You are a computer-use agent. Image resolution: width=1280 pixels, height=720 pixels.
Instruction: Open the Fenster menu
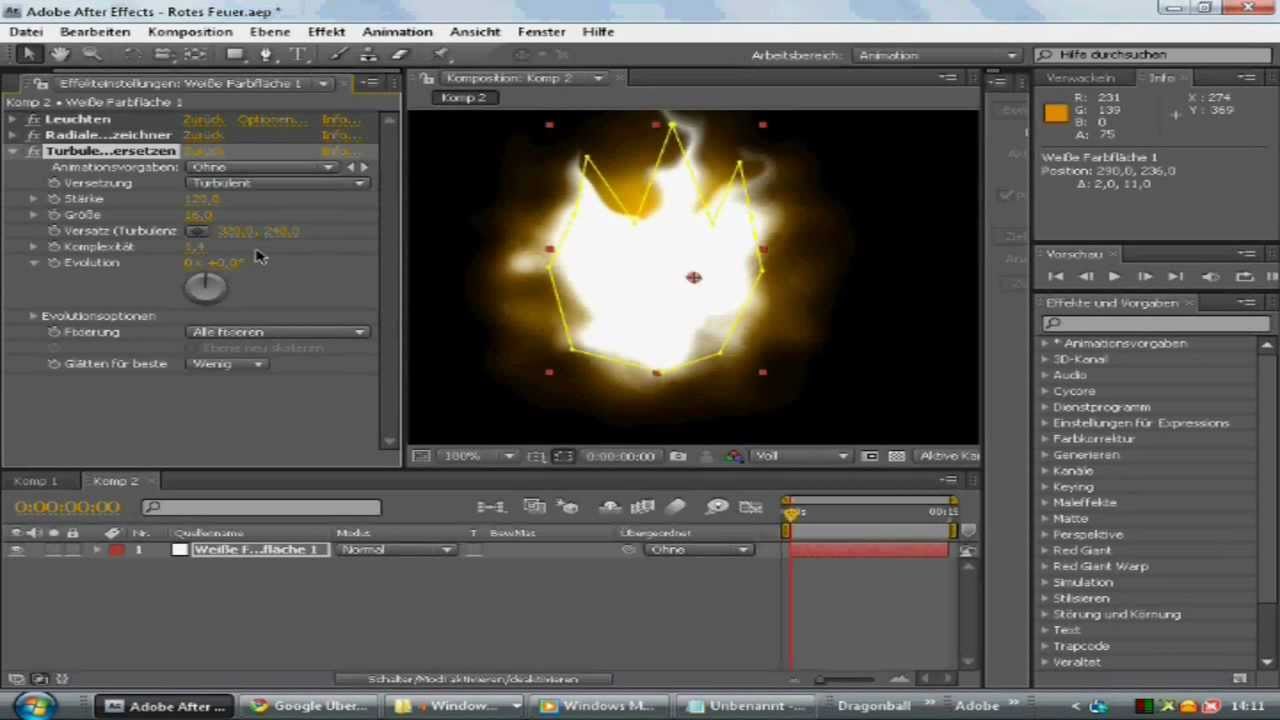[x=541, y=32]
